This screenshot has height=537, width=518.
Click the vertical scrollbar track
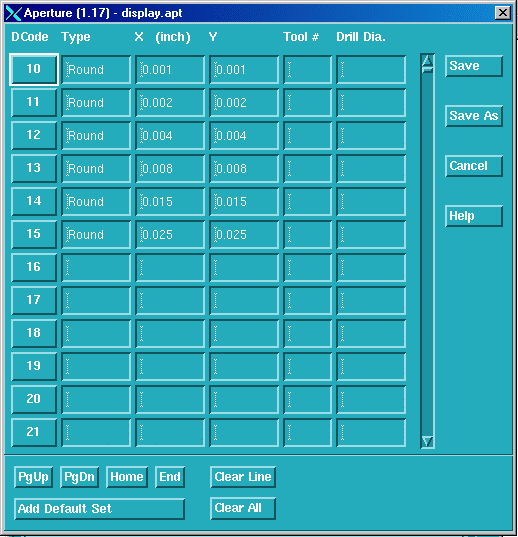pyautogui.click(x=427, y=253)
